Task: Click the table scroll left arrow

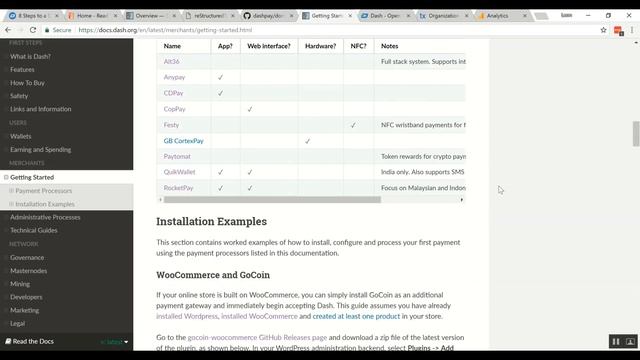Action: tap(160, 200)
